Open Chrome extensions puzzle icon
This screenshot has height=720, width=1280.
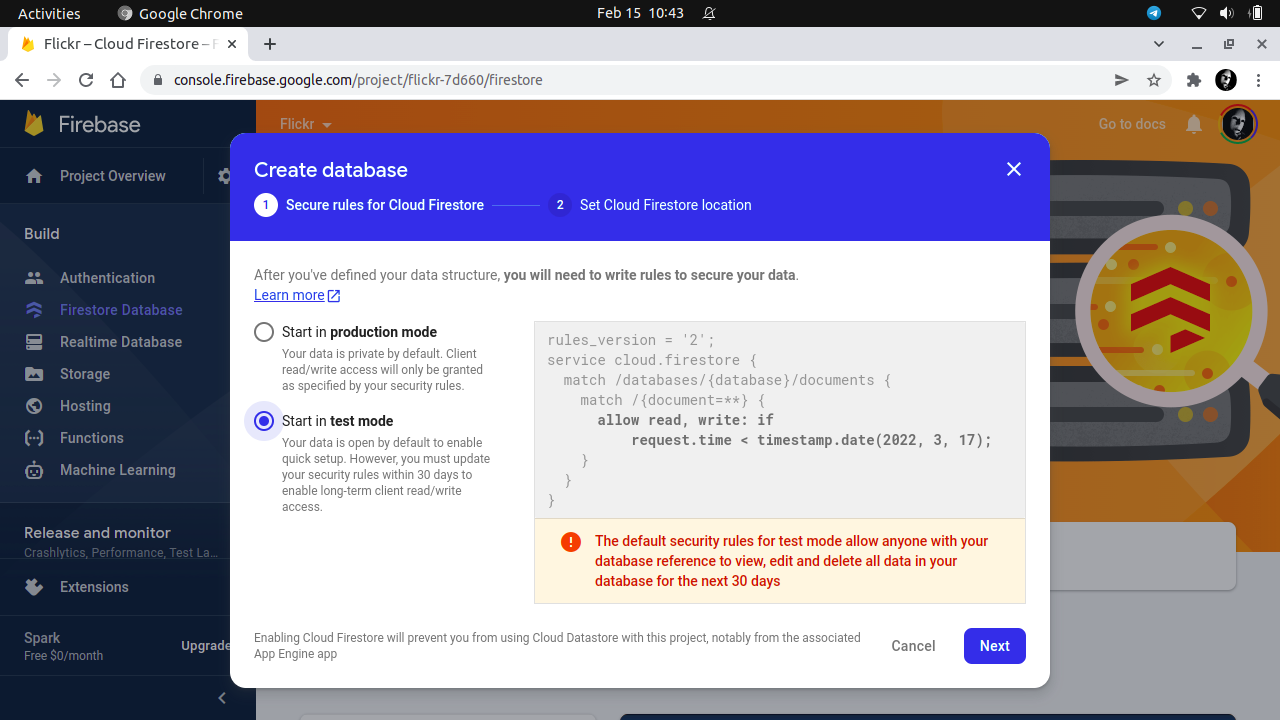click(x=1193, y=80)
